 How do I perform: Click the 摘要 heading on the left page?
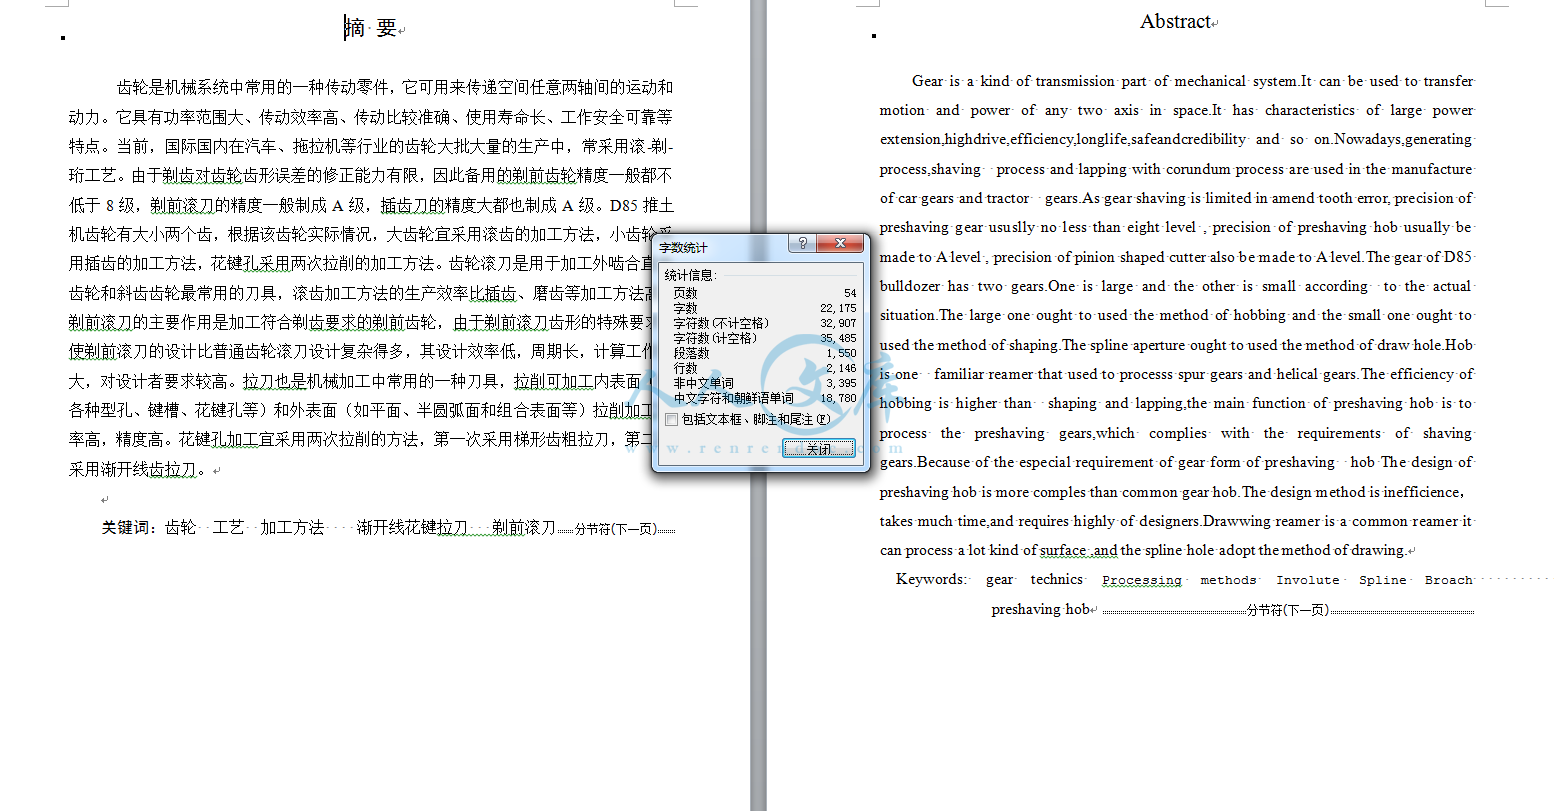[x=371, y=28]
